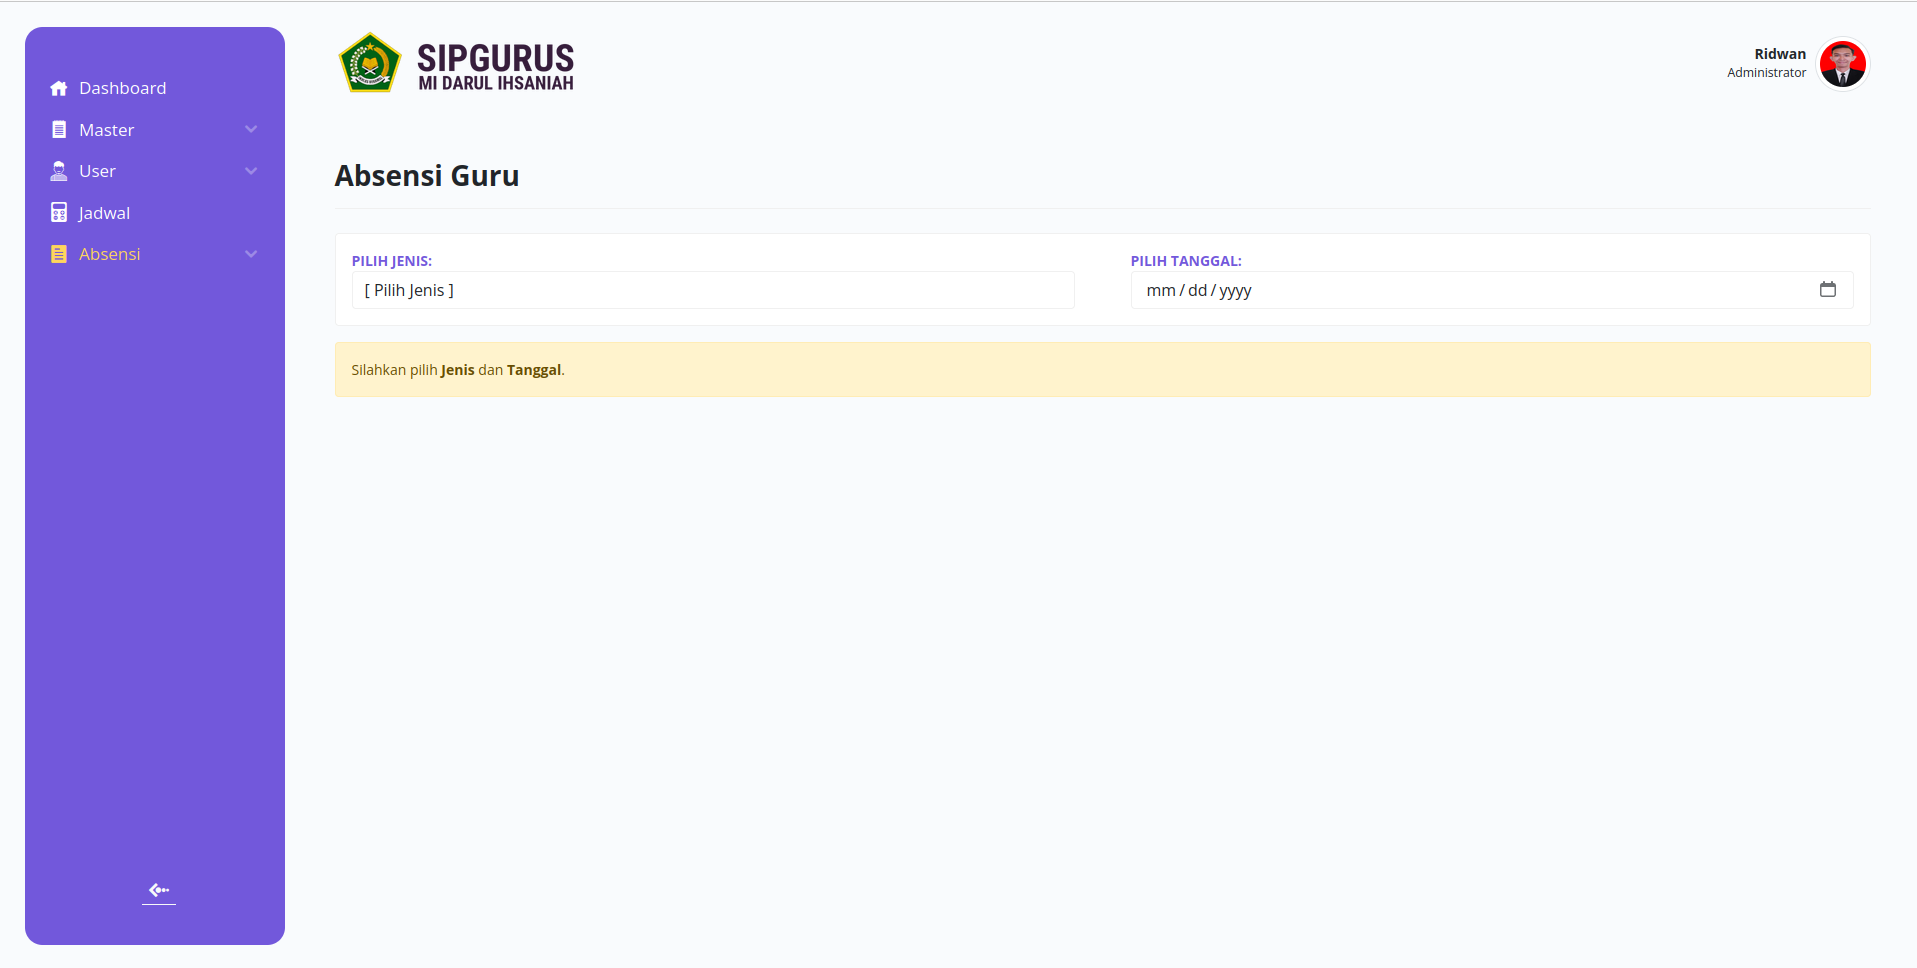
Task: Collapse sidebar with the arrow icon
Action: point(159,890)
